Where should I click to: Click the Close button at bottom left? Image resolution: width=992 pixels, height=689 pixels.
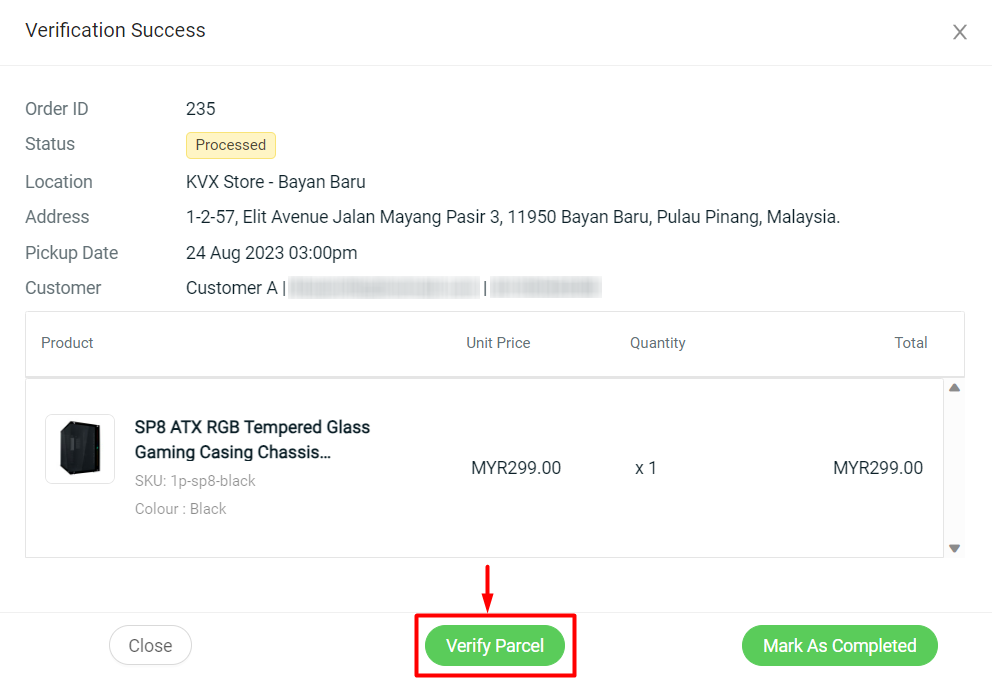pos(150,646)
